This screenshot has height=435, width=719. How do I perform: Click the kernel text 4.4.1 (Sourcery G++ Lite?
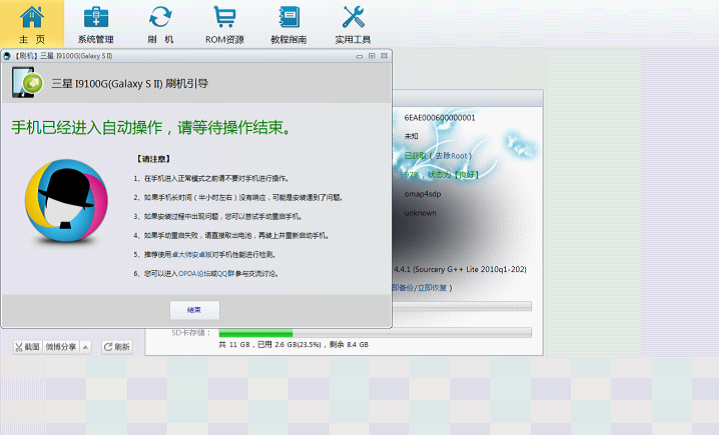pyautogui.click(x=460, y=269)
